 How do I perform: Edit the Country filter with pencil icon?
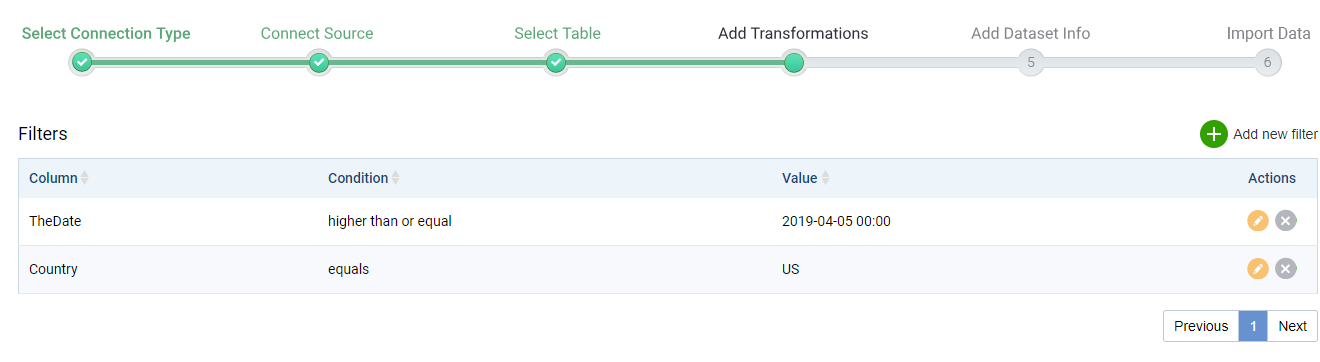point(1258,268)
